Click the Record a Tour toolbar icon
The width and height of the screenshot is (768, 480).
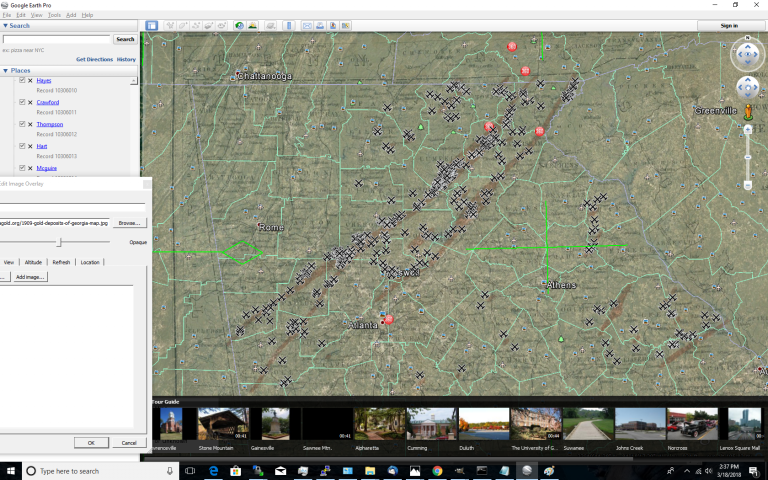(x=221, y=25)
